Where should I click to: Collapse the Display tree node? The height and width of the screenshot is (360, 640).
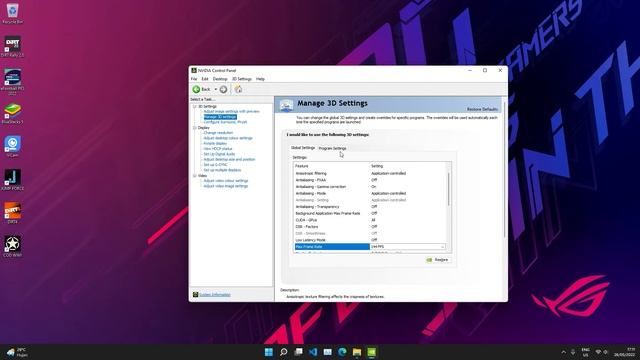coord(195,128)
